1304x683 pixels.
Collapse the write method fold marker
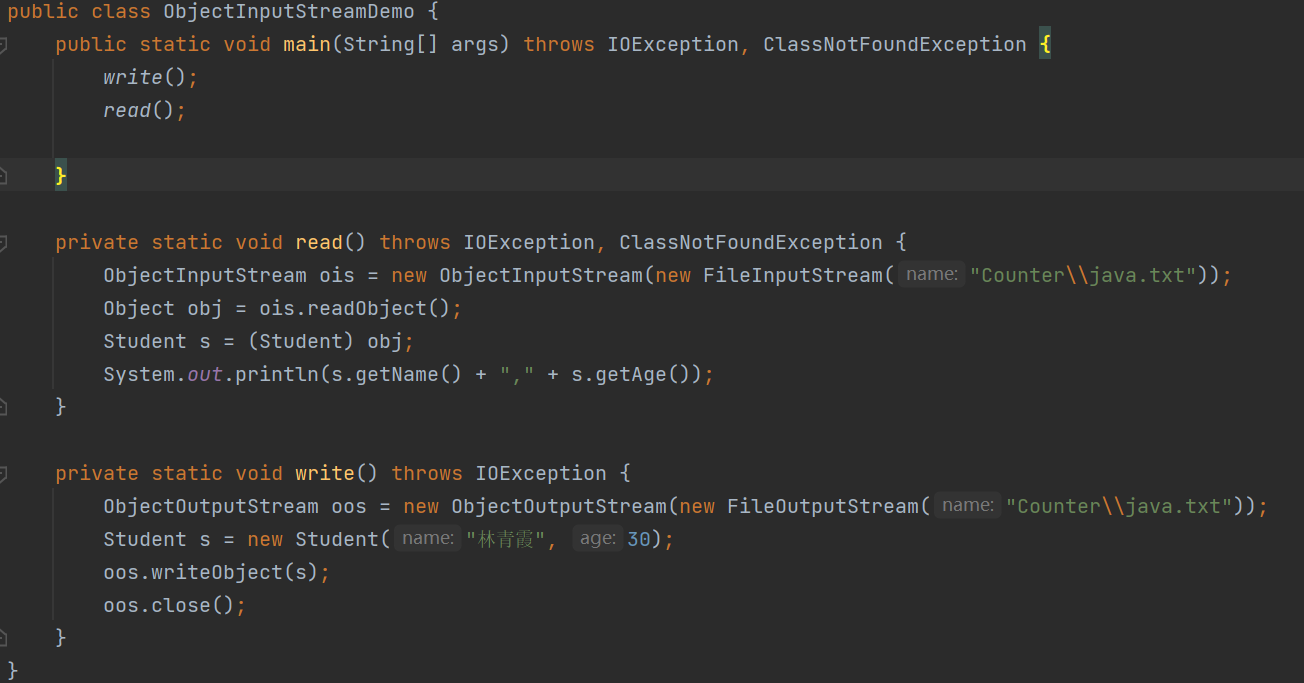tap(3, 474)
